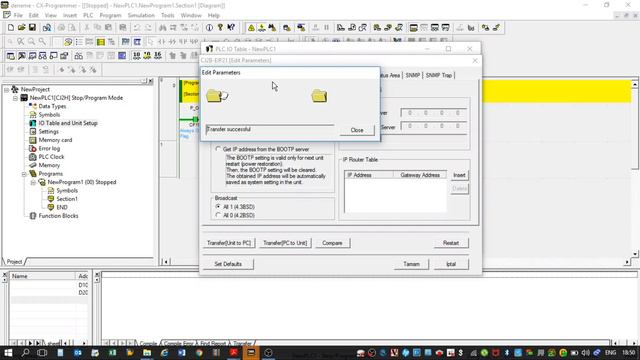640x360 pixels.
Task: Open Chrome from the taskbar
Action: click(x=199, y=353)
